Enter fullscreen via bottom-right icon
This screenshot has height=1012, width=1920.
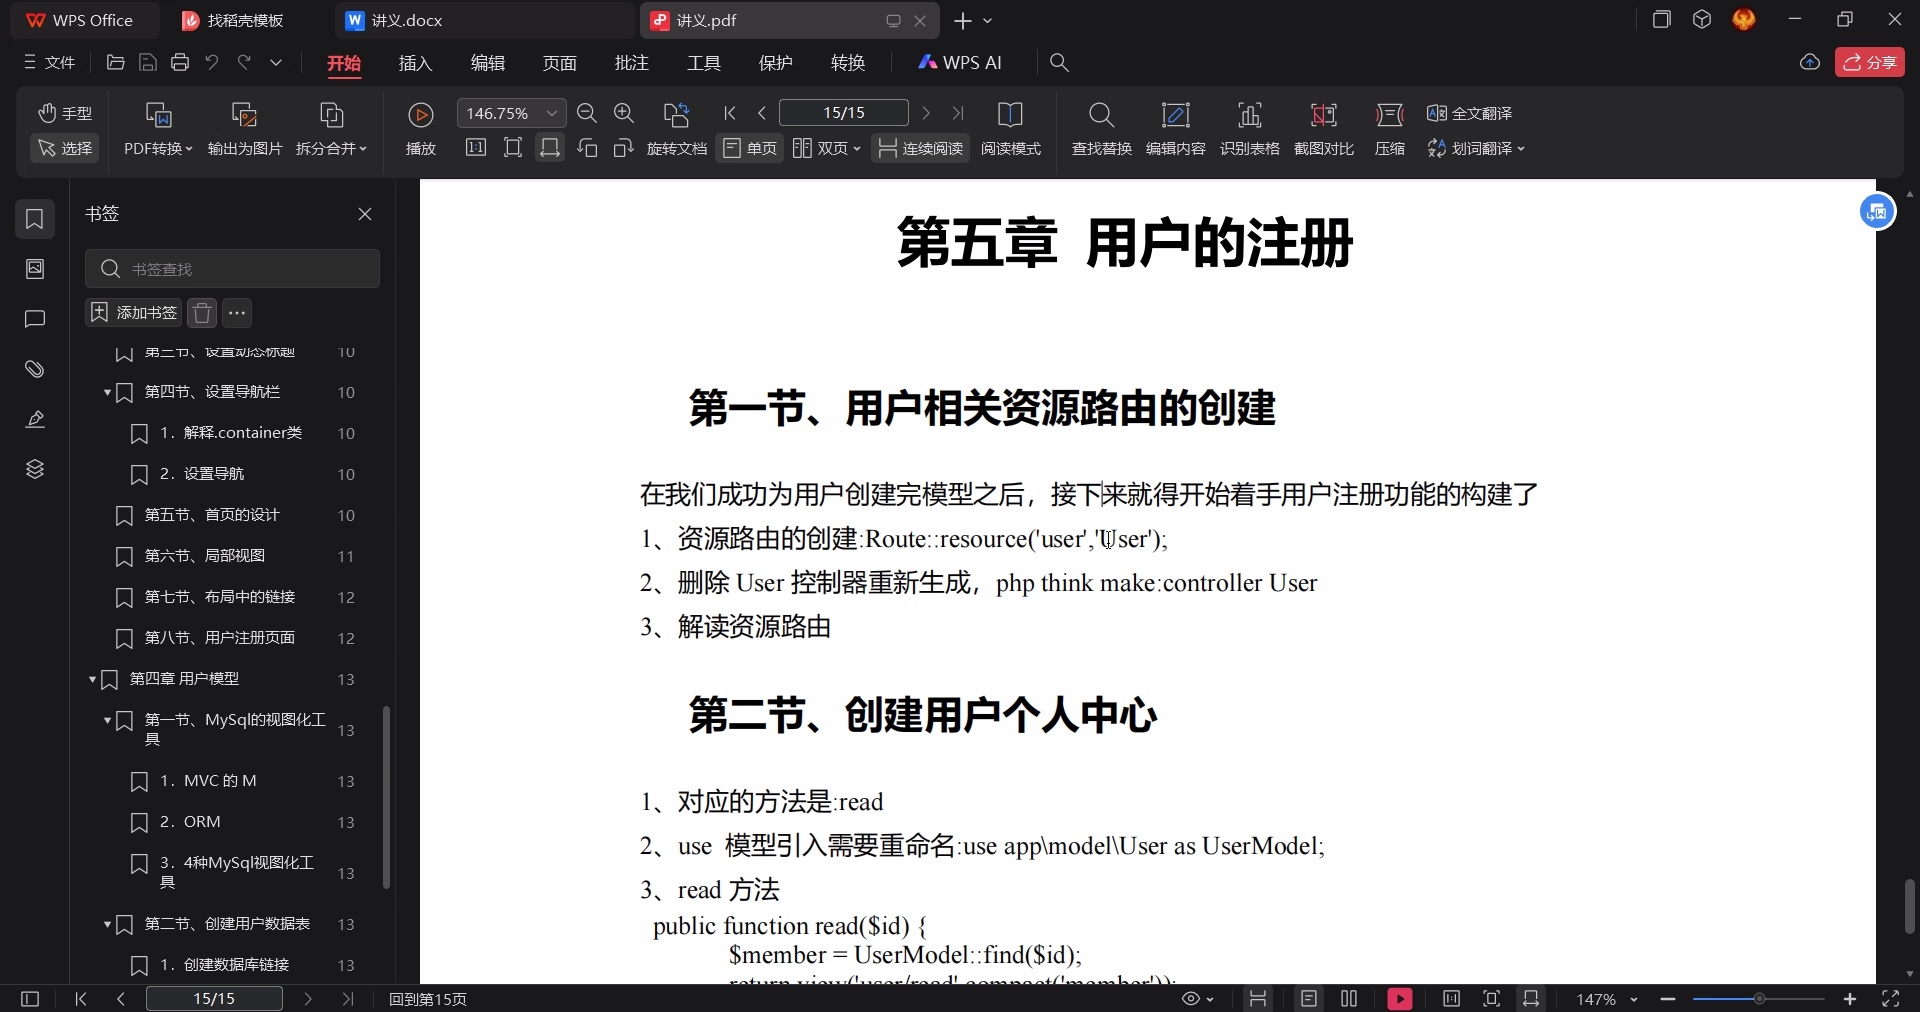point(1892,999)
